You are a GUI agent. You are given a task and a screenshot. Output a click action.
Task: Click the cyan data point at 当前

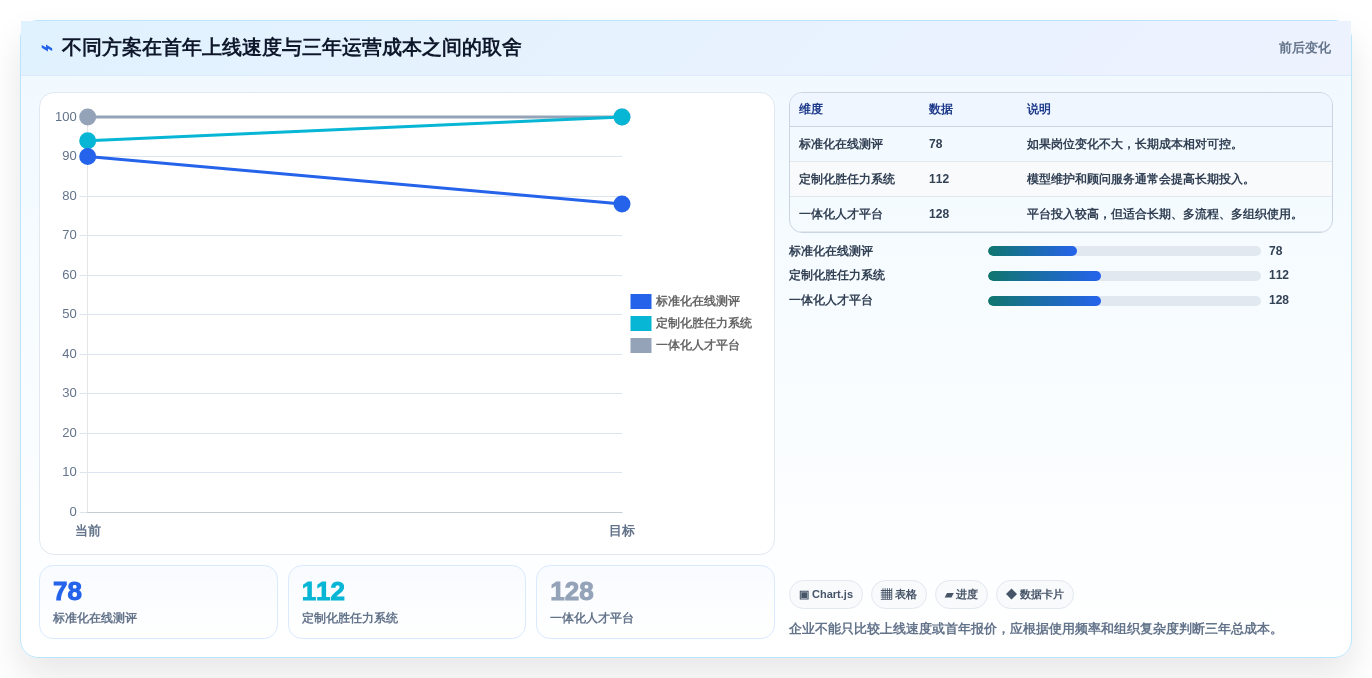pyautogui.click(x=88, y=141)
